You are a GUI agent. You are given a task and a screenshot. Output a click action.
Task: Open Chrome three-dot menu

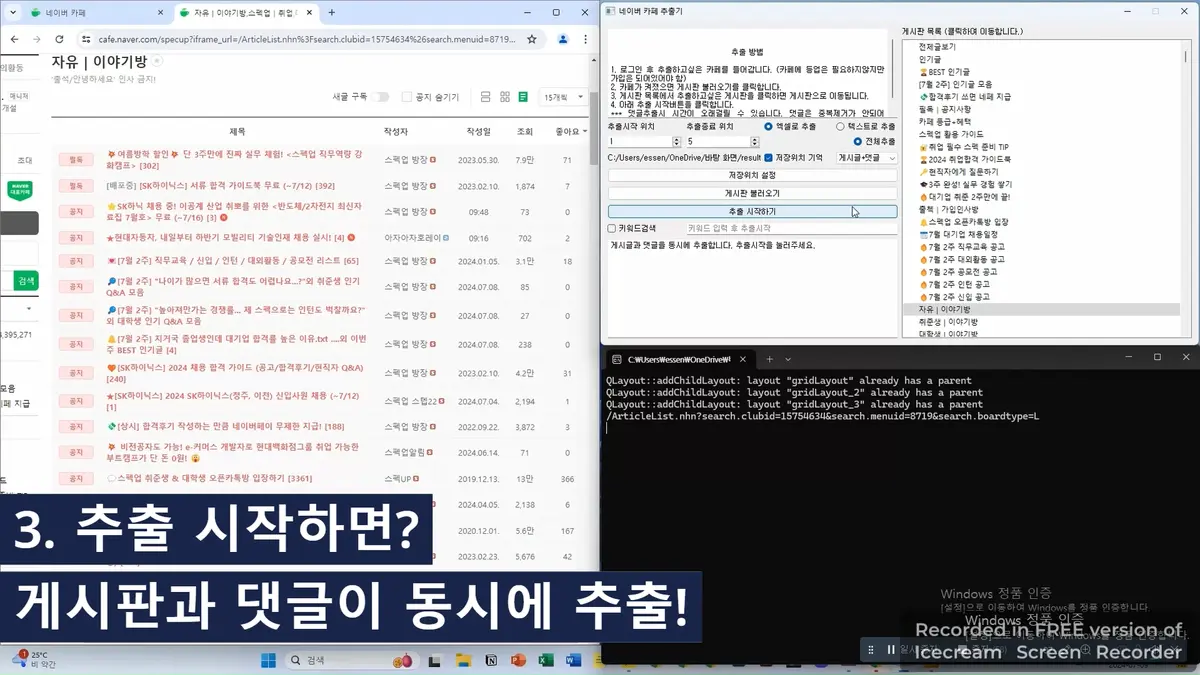(587, 39)
